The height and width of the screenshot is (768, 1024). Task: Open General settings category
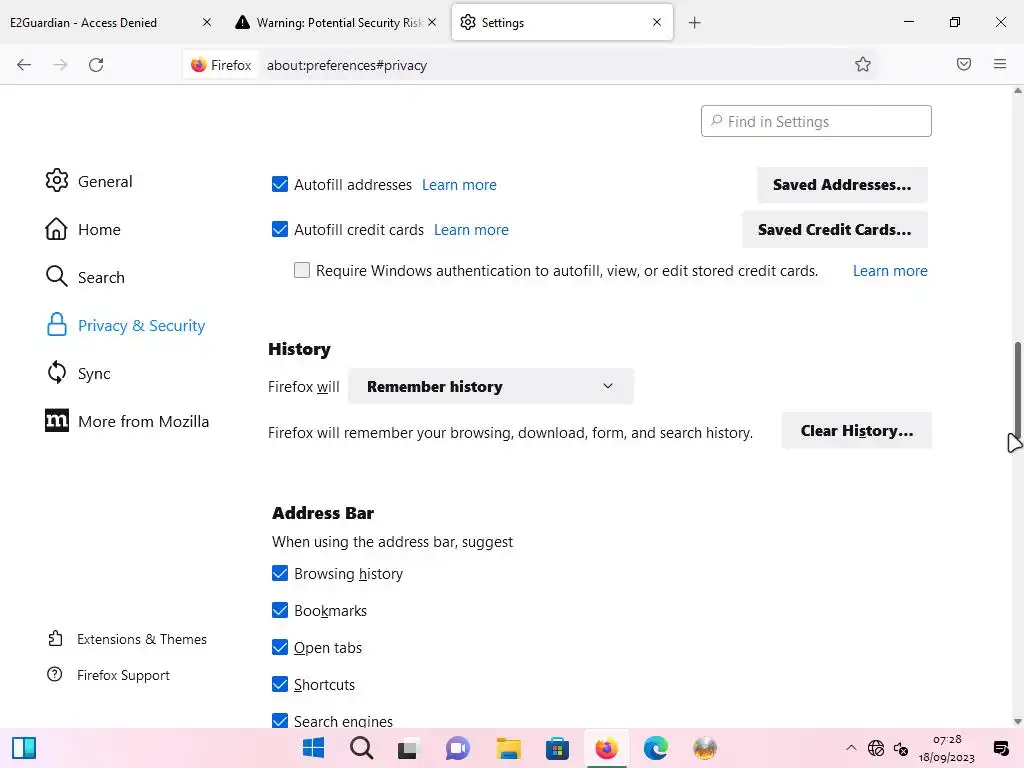pos(89,181)
